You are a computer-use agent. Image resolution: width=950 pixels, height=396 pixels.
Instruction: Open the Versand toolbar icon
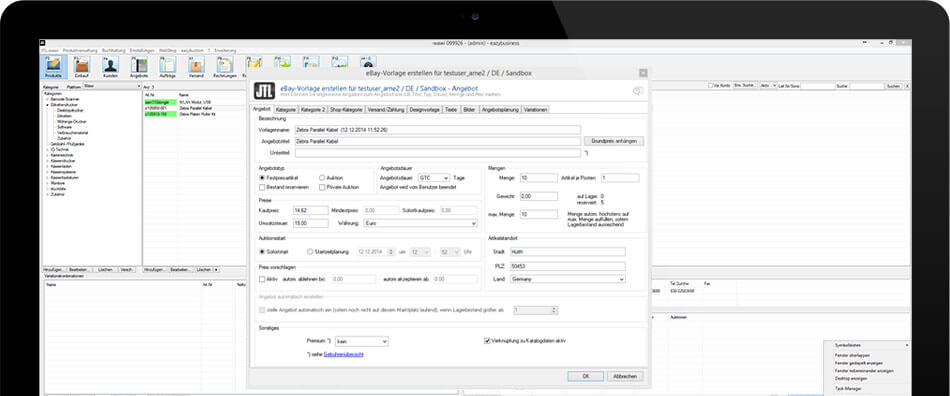click(x=196, y=67)
